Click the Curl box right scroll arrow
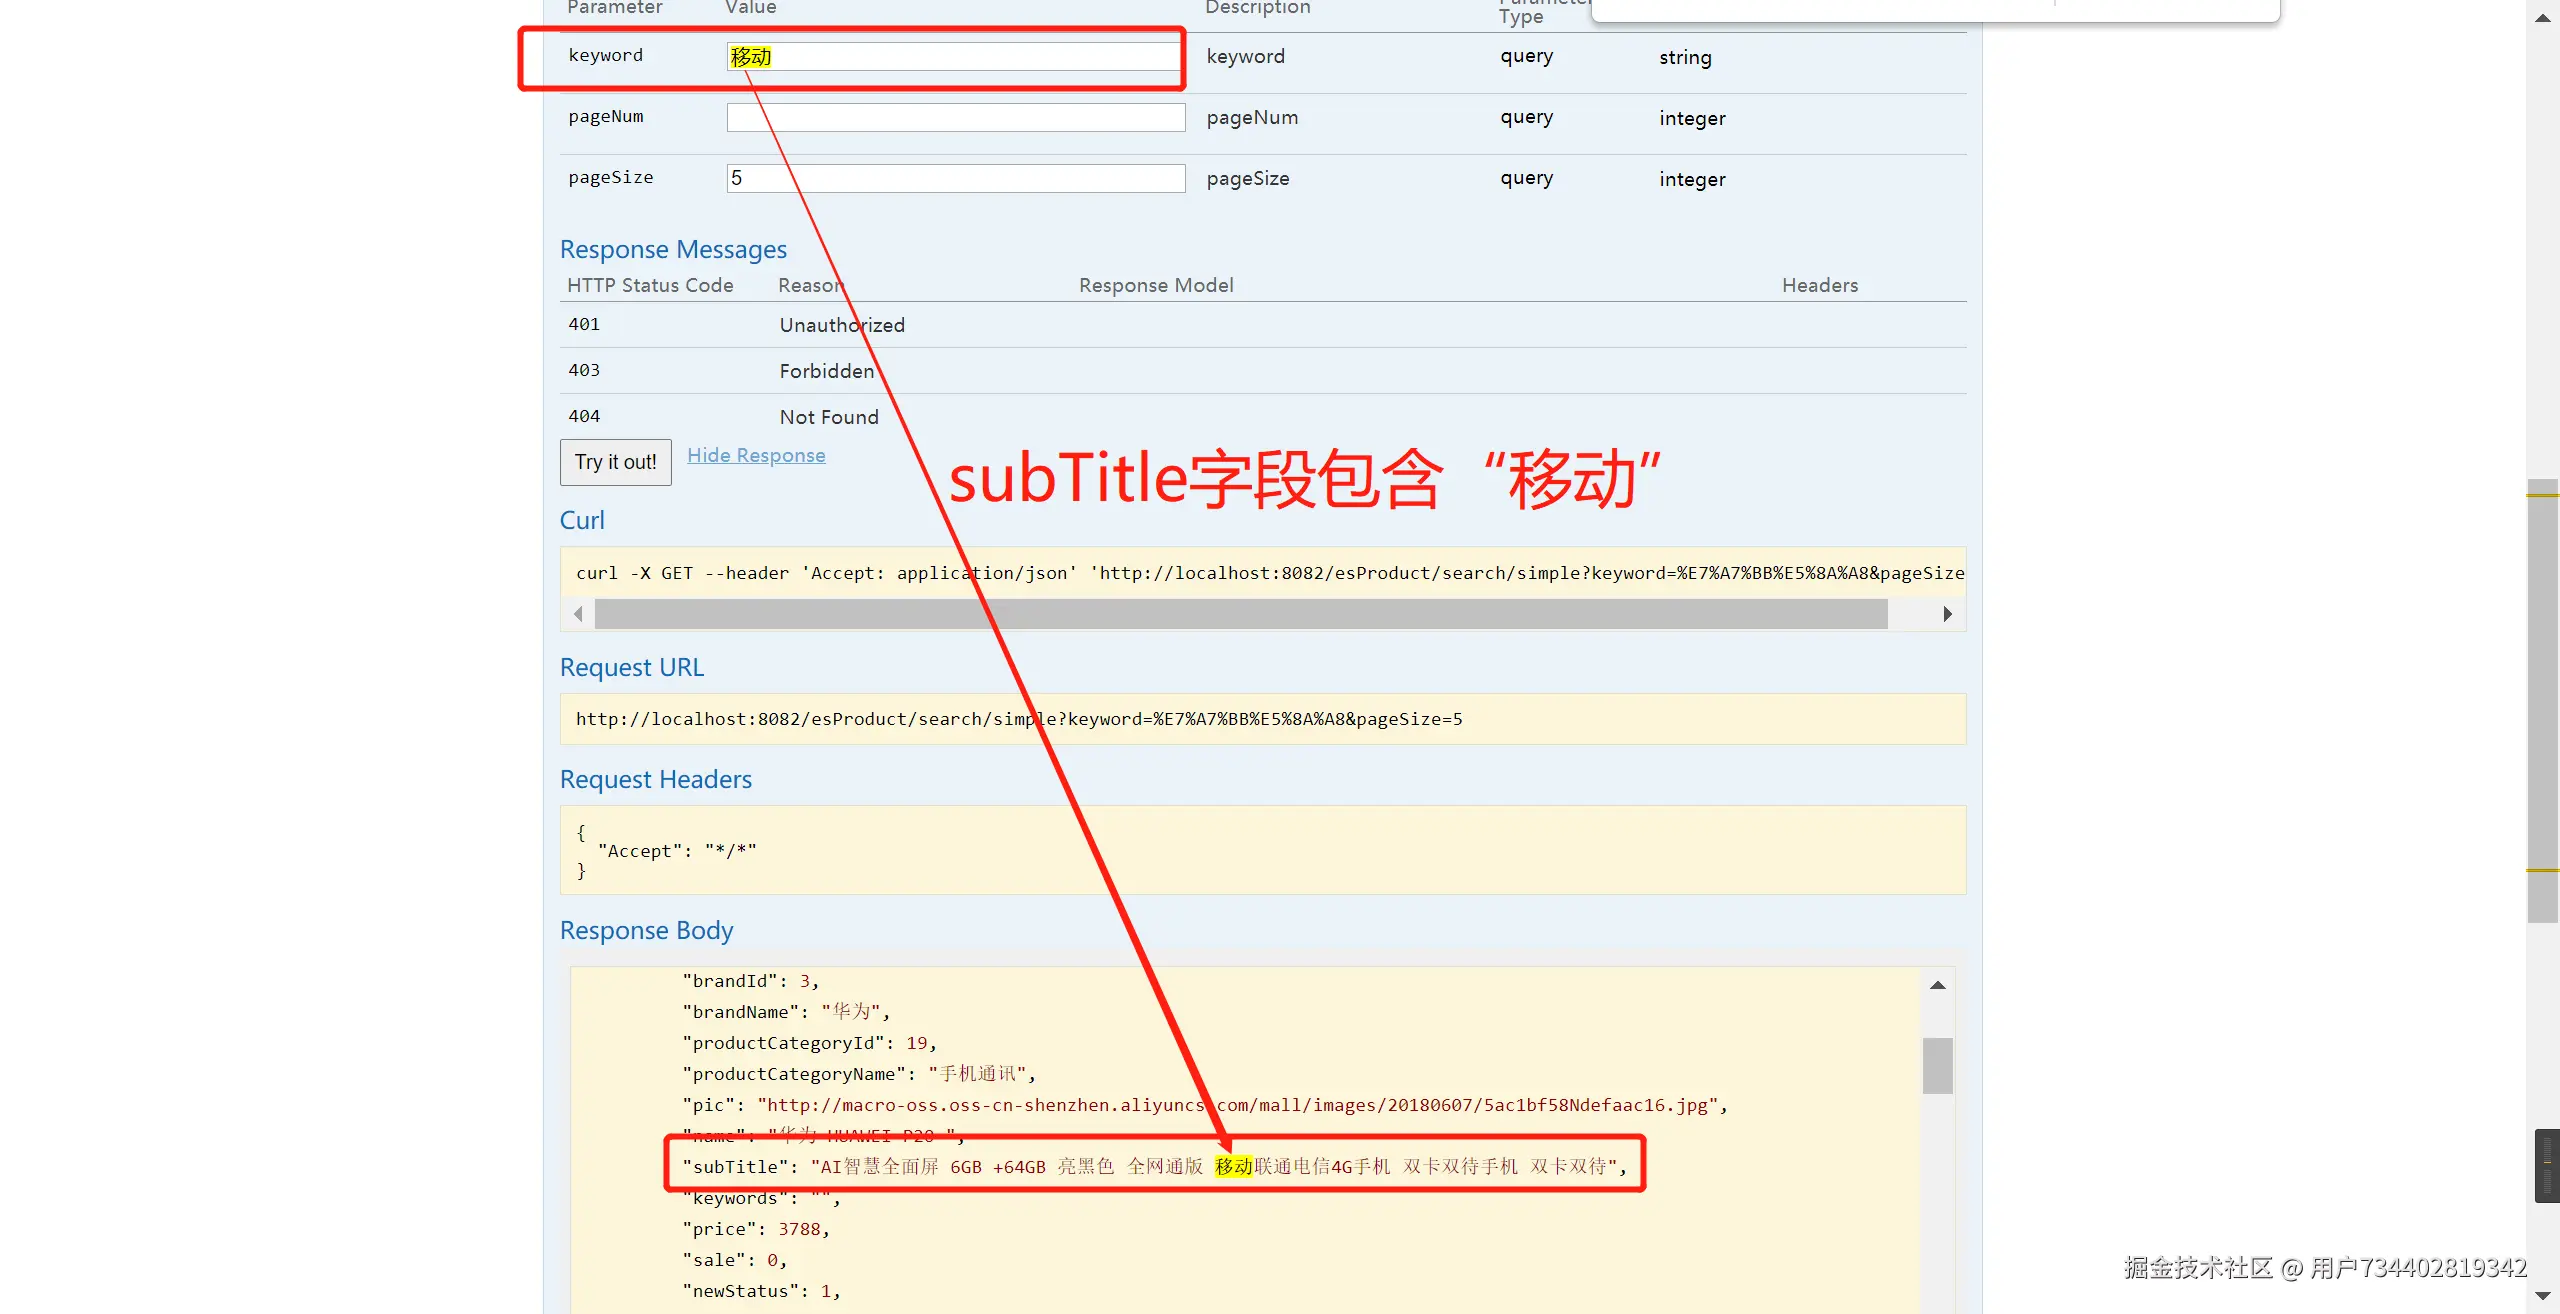The height and width of the screenshot is (1314, 2560). point(1946,614)
